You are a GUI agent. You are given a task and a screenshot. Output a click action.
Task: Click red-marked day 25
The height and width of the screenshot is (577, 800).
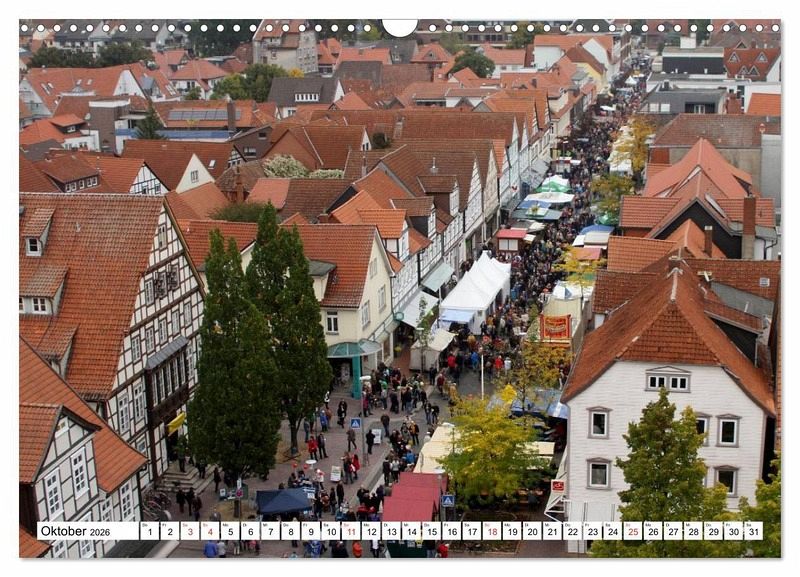coord(632,531)
